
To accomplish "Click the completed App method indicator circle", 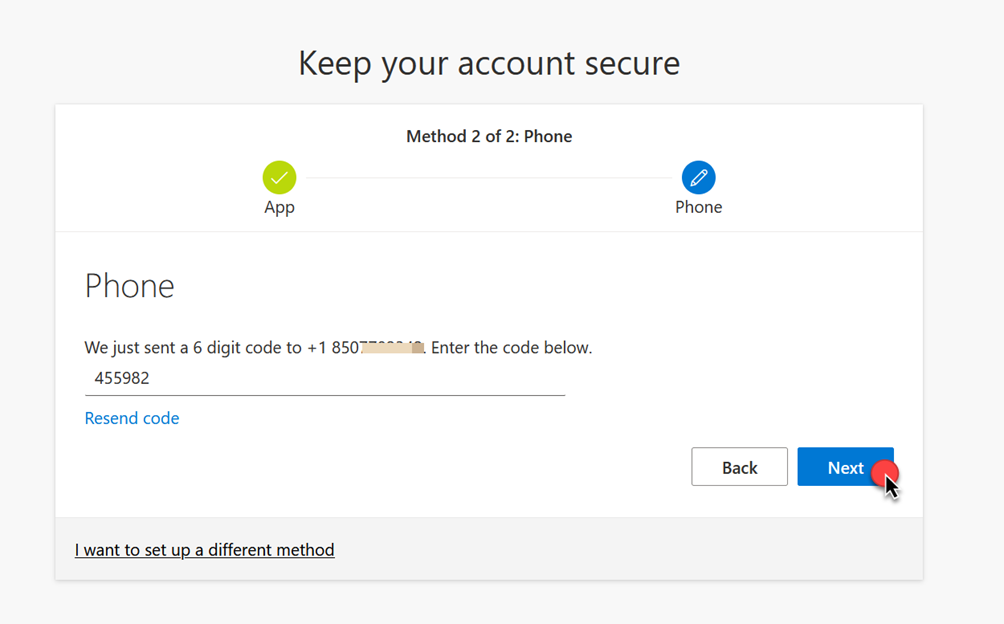I will [x=279, y=176].
